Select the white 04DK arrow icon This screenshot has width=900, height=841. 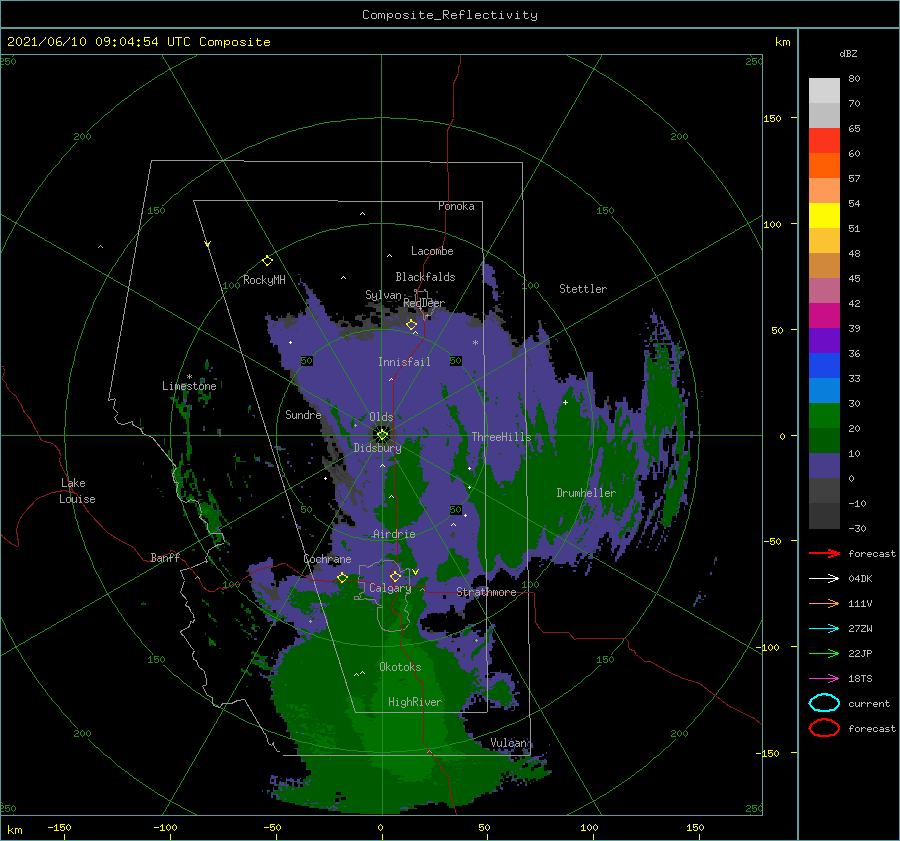824,579
